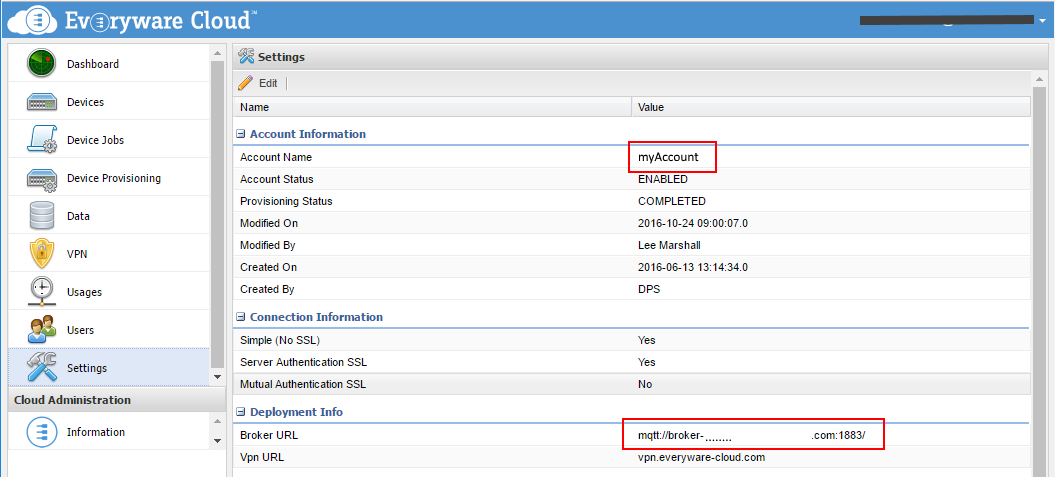Open the Dashboard menu item
Image resolution: width=1055 pixels, height=477 pixels.
pyautogui.click(x=109, y=64)
